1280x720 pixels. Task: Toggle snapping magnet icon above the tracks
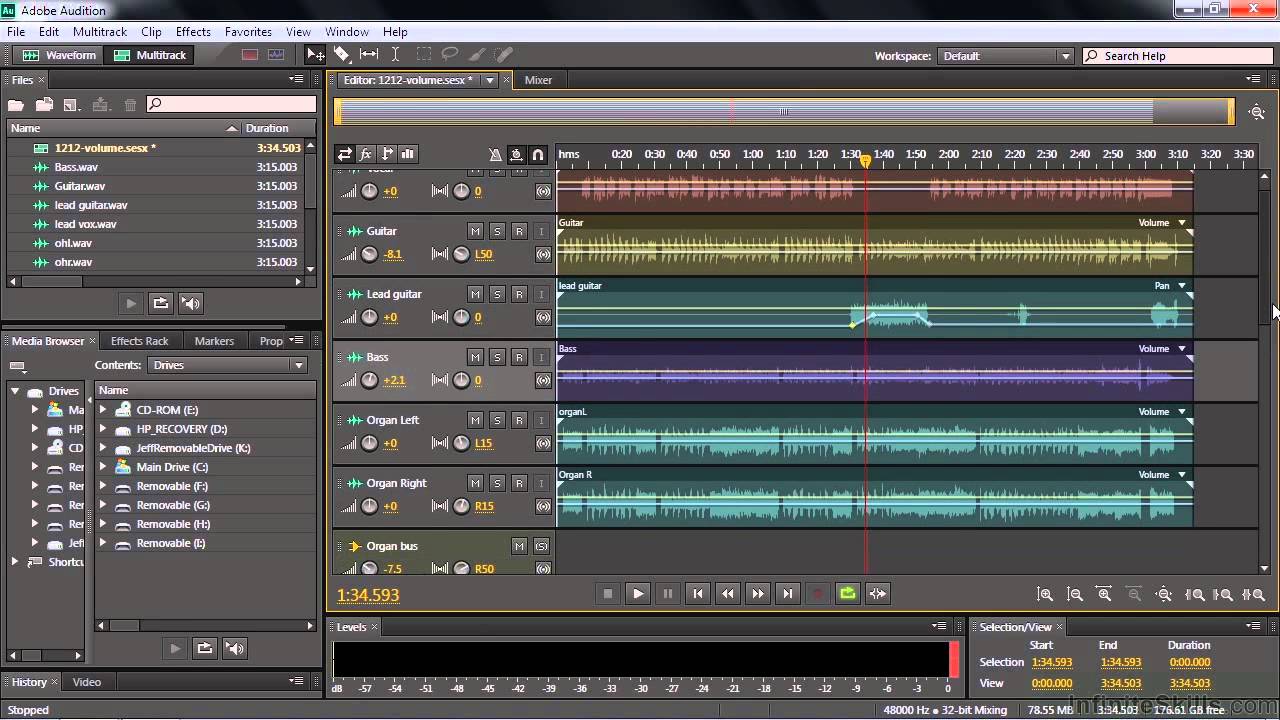click(x=537, y=154)
